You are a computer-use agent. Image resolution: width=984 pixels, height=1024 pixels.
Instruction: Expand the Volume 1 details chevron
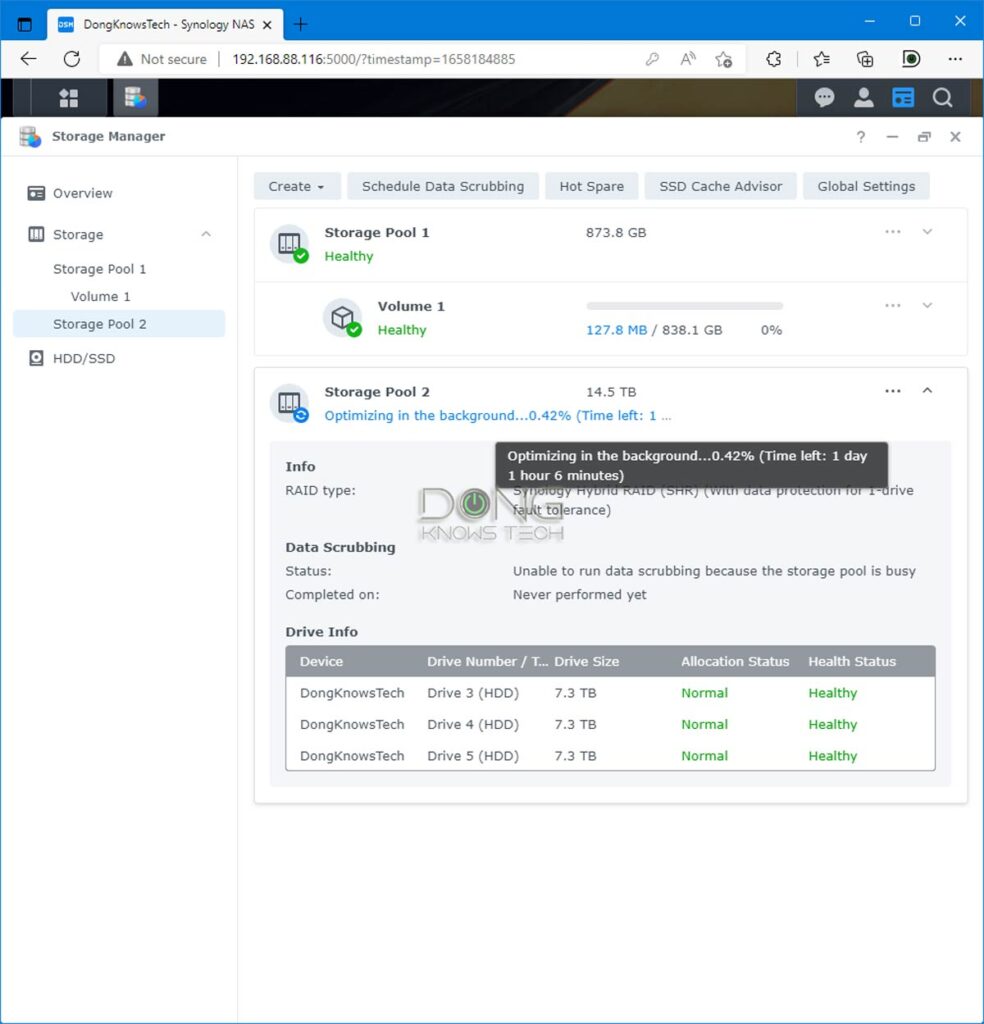tap(927, 306)
